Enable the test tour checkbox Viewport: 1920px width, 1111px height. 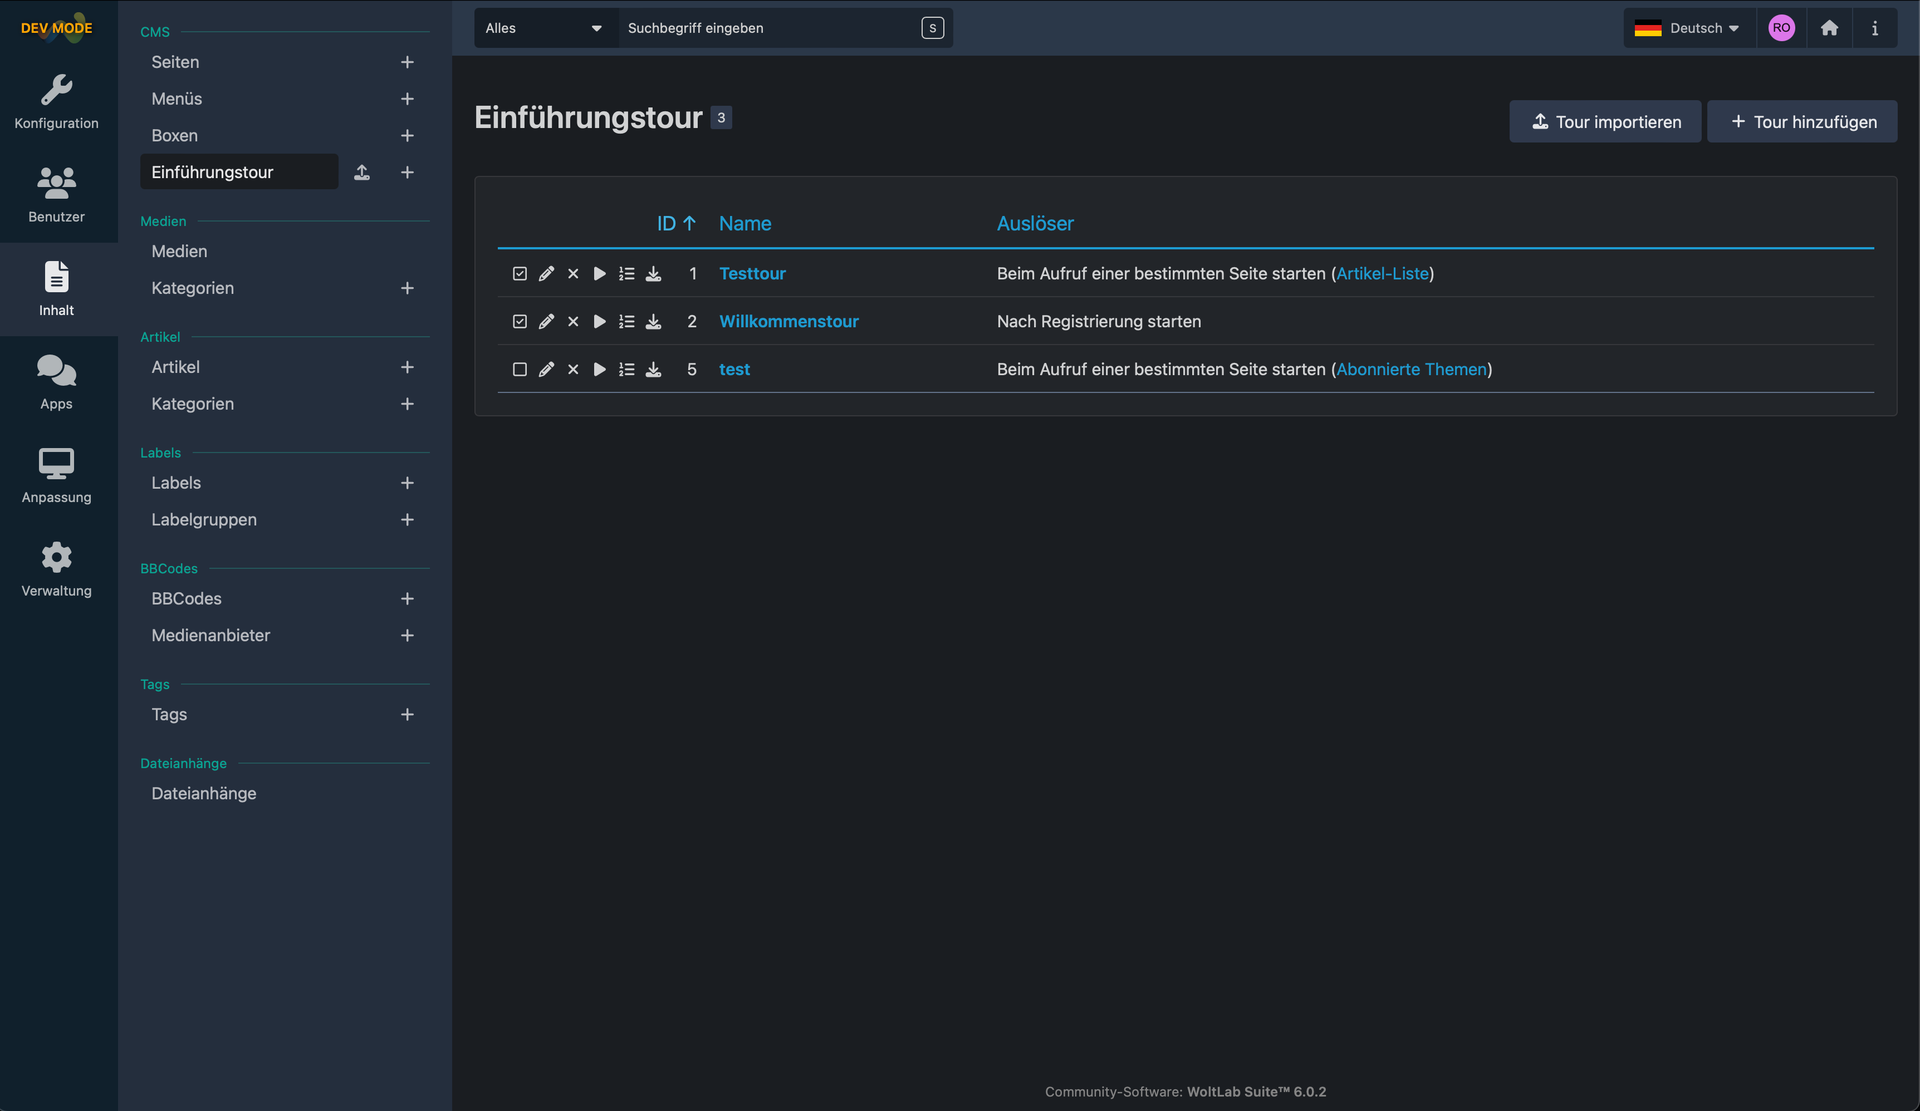click(520, 370)
